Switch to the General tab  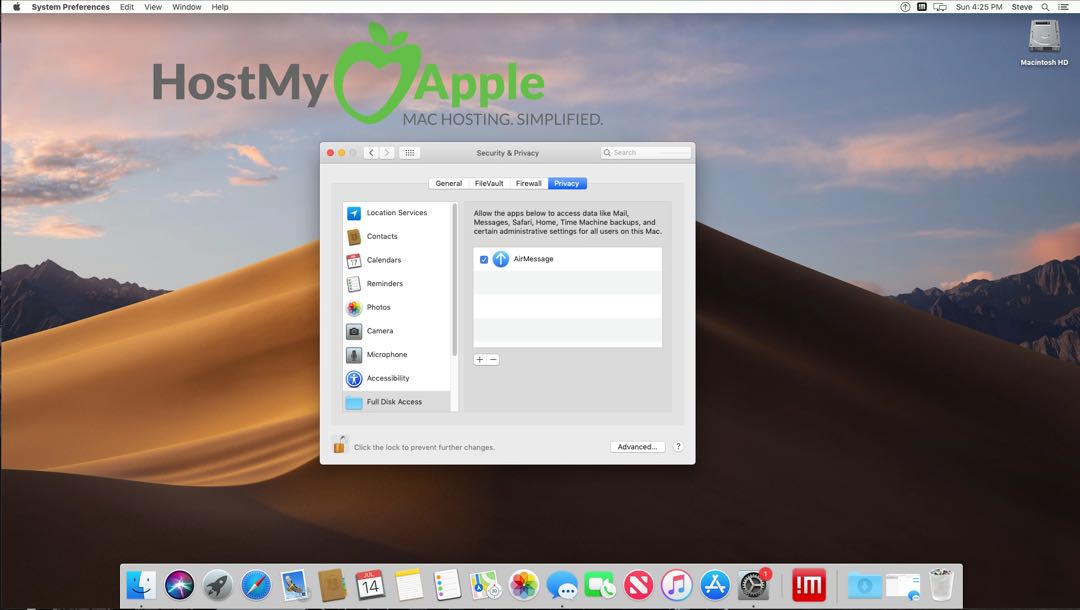pyautogui.click(x=448, y=183)
